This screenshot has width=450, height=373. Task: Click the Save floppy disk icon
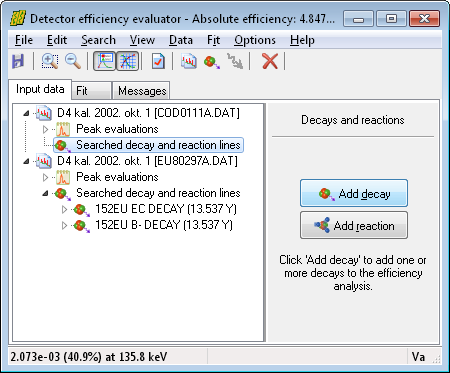[x=18, y=61]
